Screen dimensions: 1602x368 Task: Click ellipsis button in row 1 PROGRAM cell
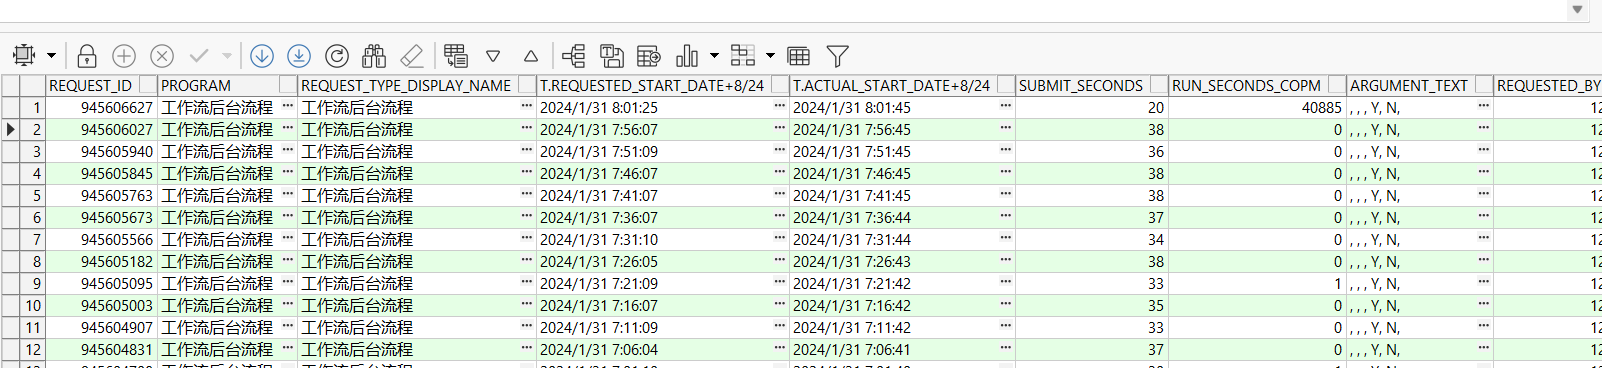(288, 106)
